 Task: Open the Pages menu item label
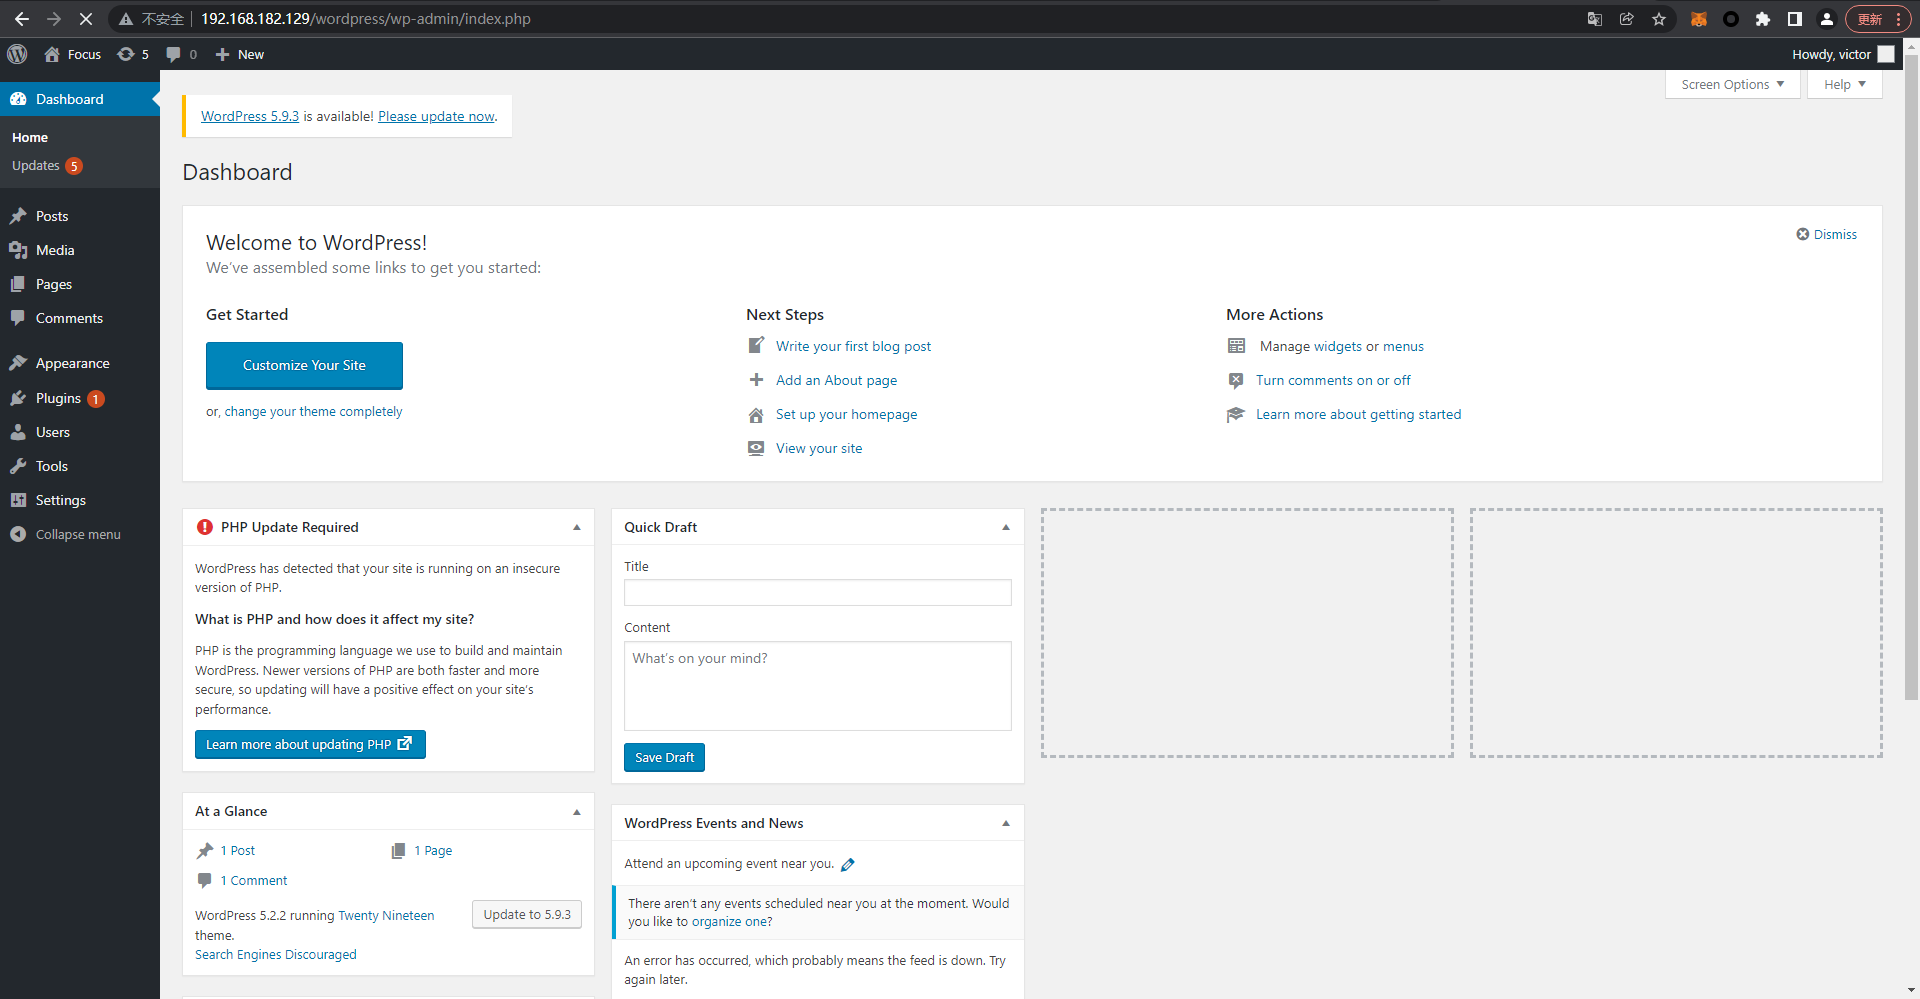click(x=54, y=284)
